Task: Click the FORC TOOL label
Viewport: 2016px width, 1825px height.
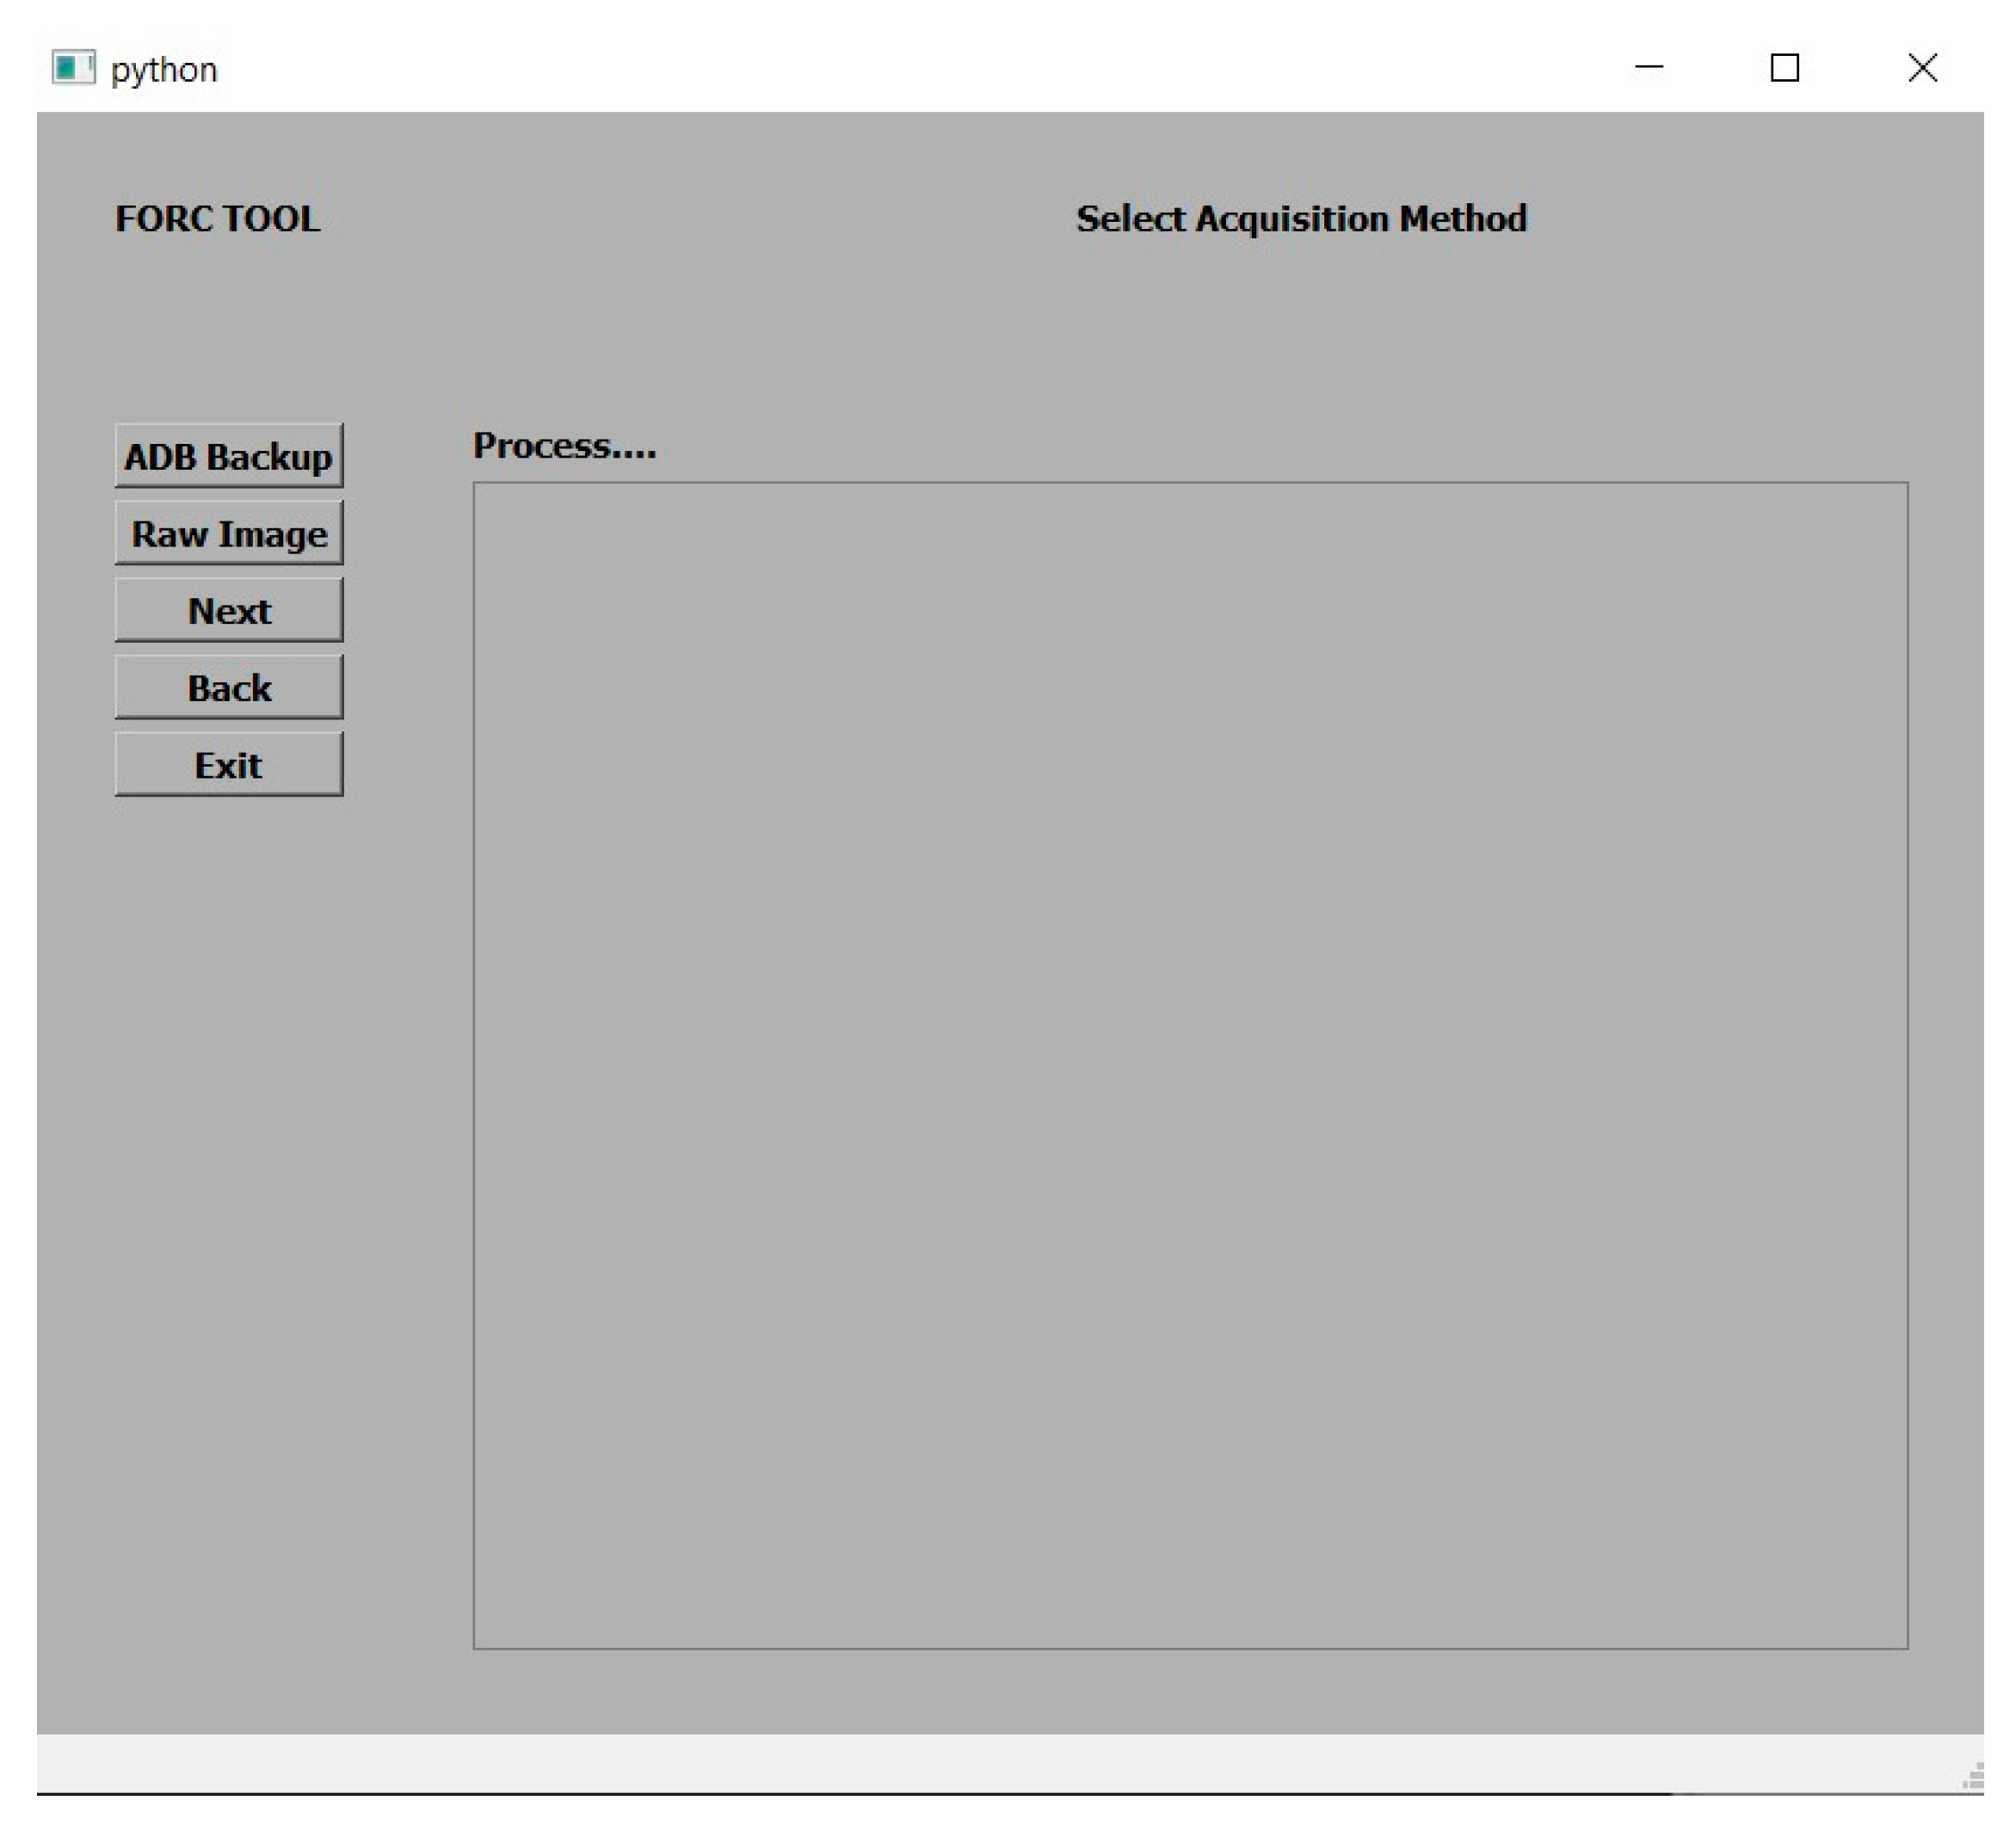Action: (x=217, y=219)
